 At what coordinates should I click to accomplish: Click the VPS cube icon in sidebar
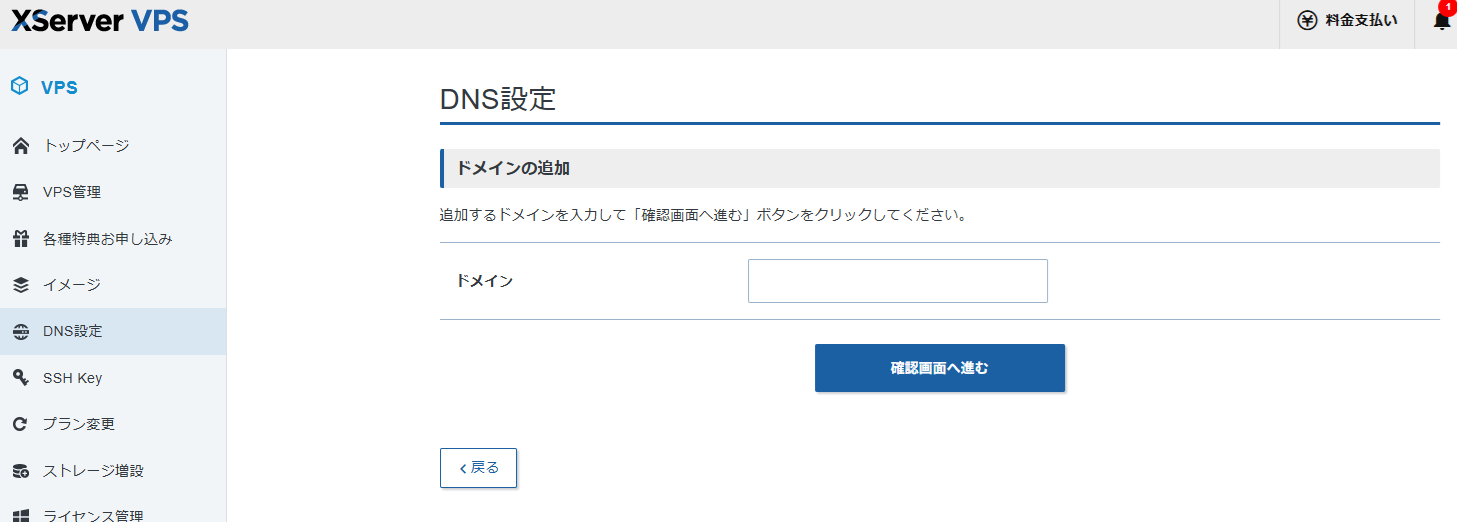[x=20, y=87]
